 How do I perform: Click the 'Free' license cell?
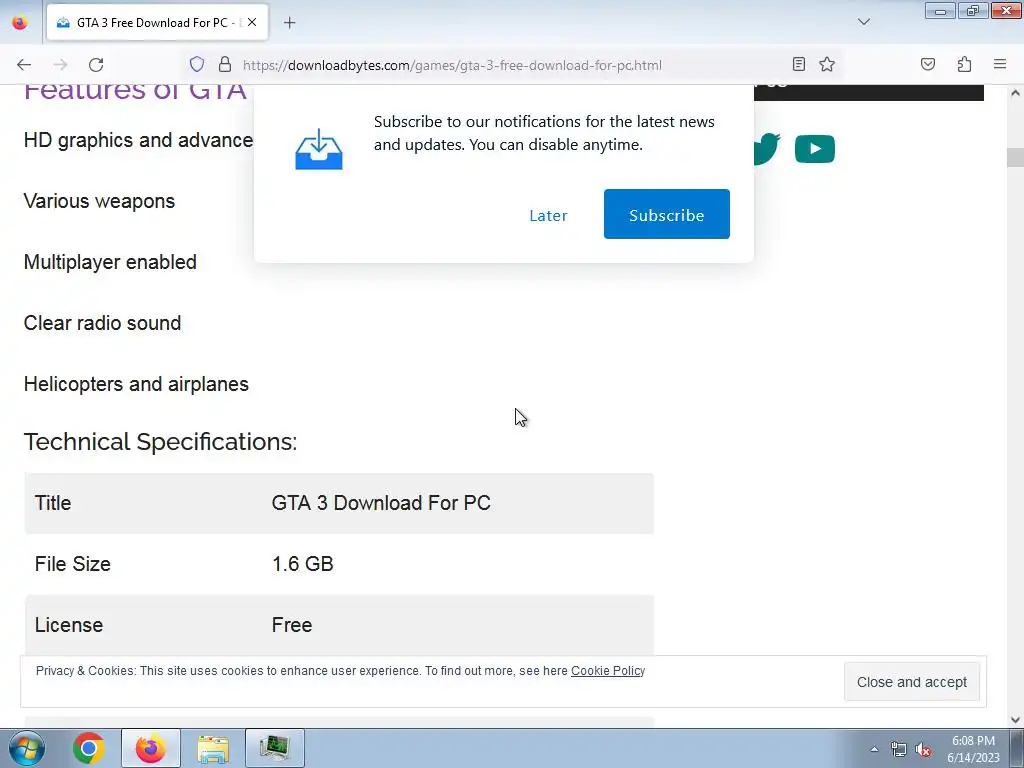[291, 625]
